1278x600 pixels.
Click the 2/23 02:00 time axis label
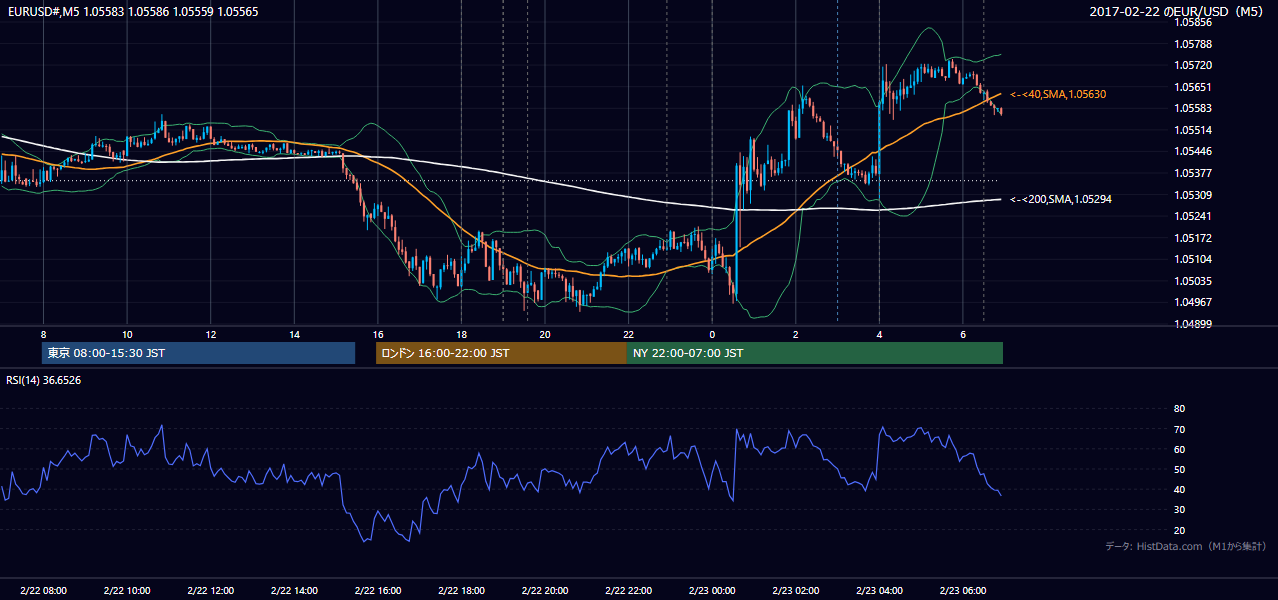pos(795,591)
